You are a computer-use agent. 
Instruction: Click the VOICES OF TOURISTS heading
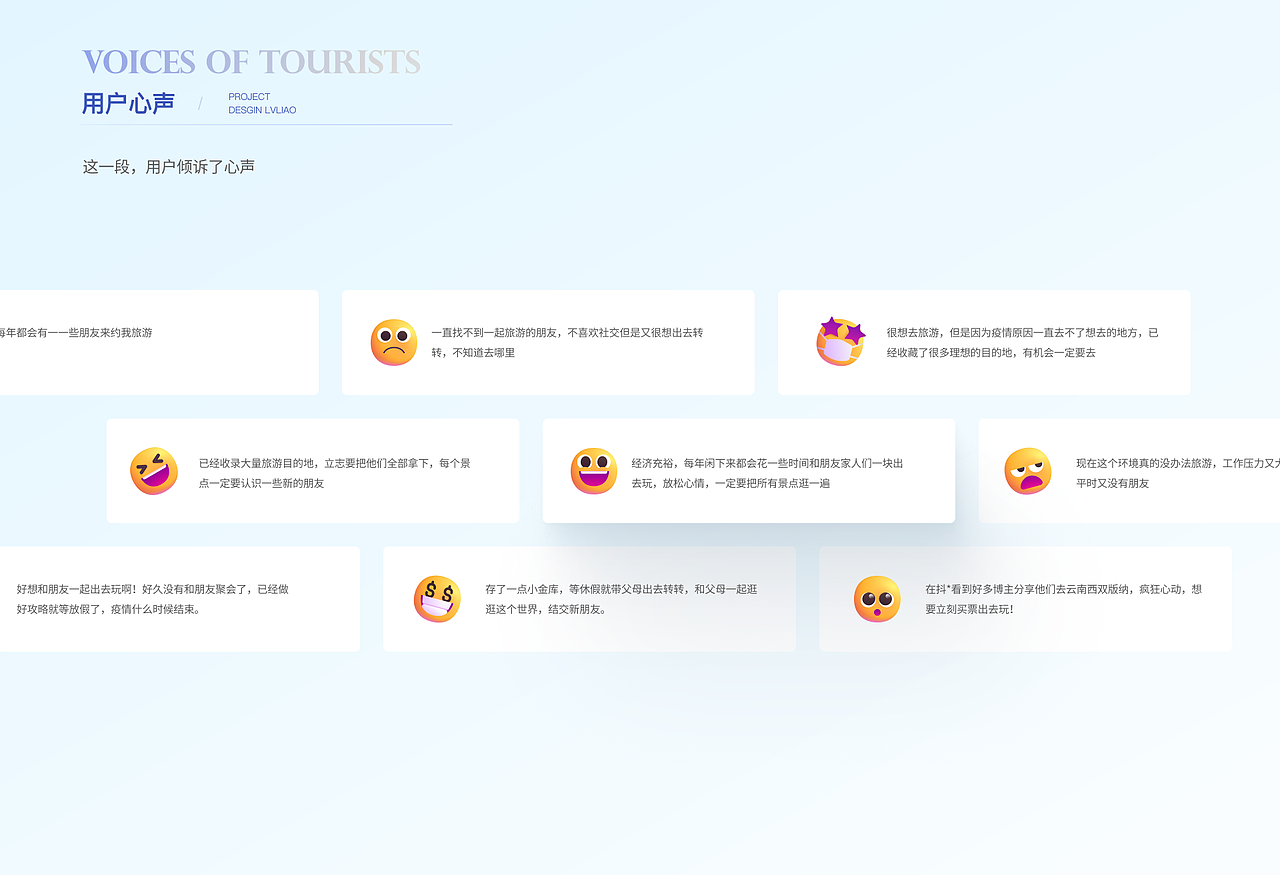click(251, 62)
